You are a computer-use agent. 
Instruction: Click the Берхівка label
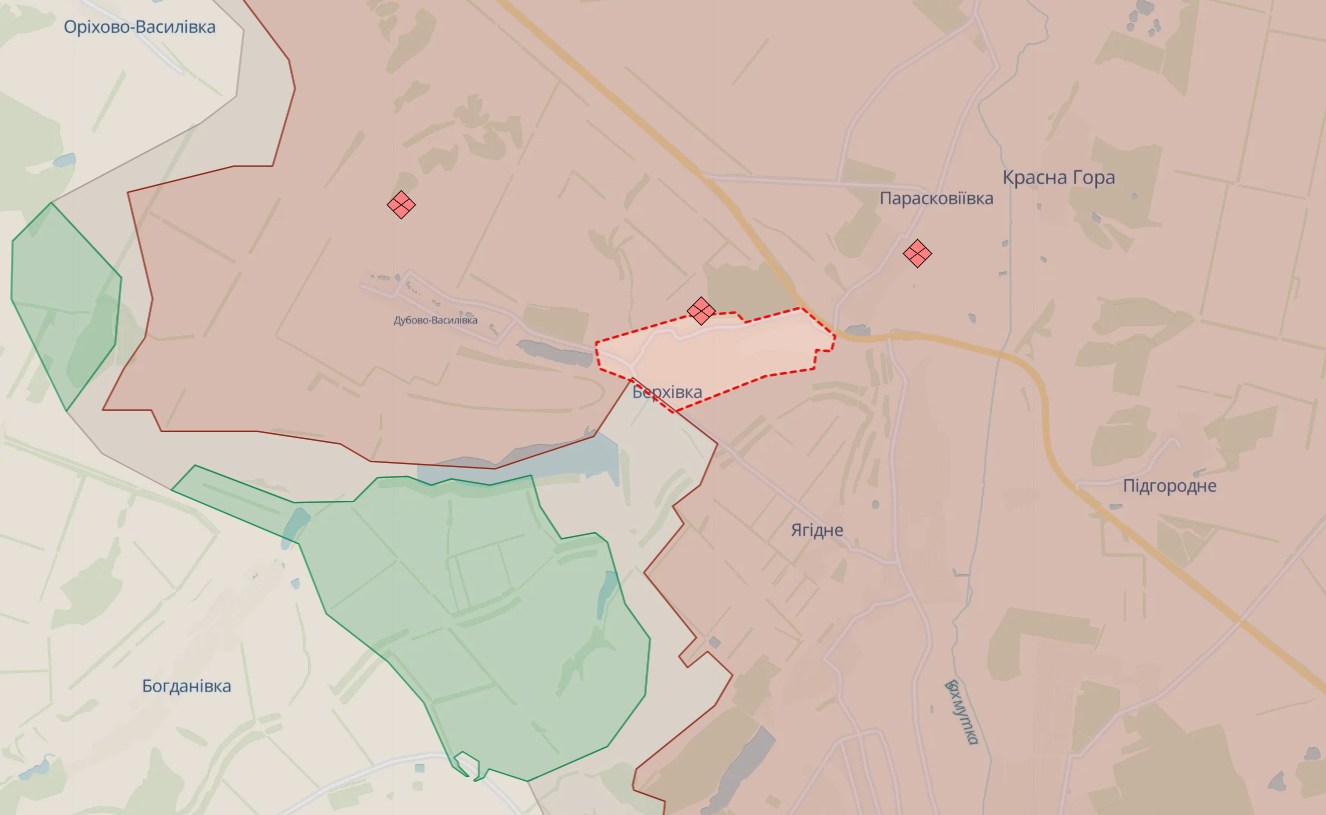(x=667, y=392)
